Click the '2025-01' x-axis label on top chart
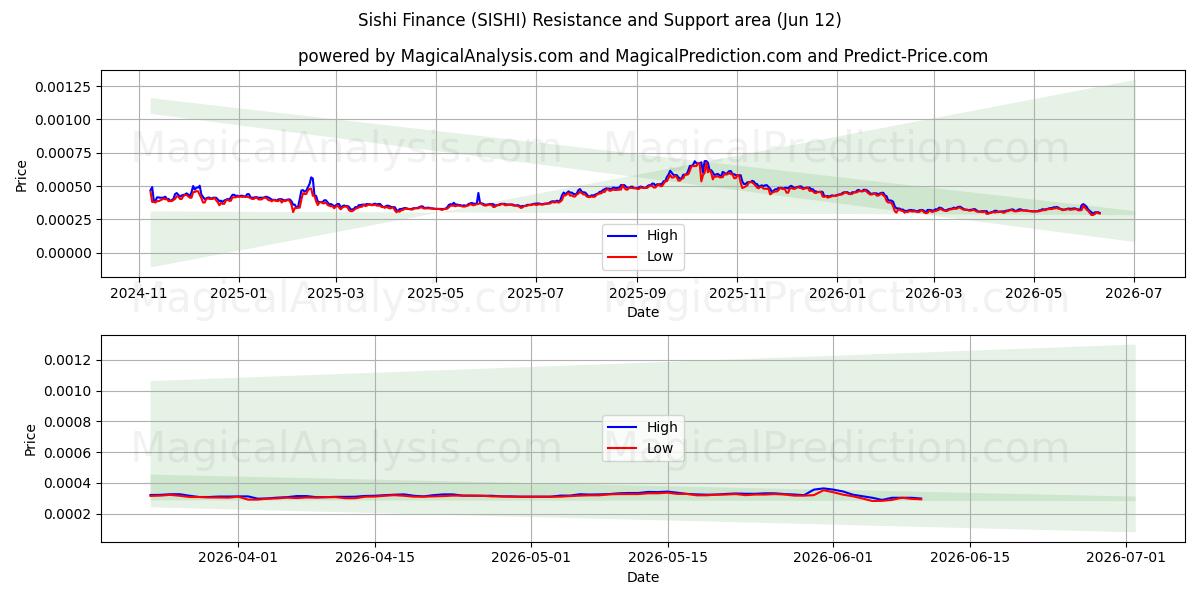1200x600 pixels. point(239,294)
